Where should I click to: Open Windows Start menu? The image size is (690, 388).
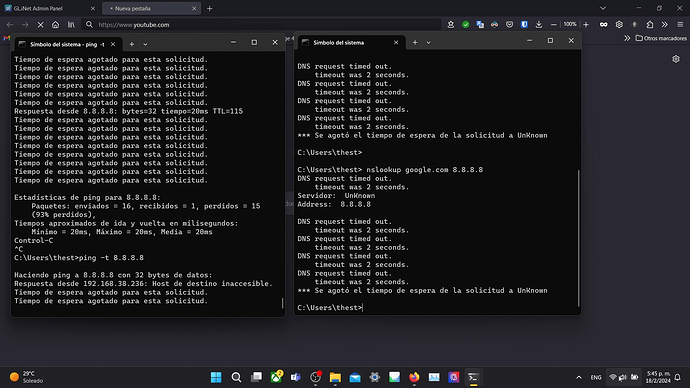pos(216,377)
